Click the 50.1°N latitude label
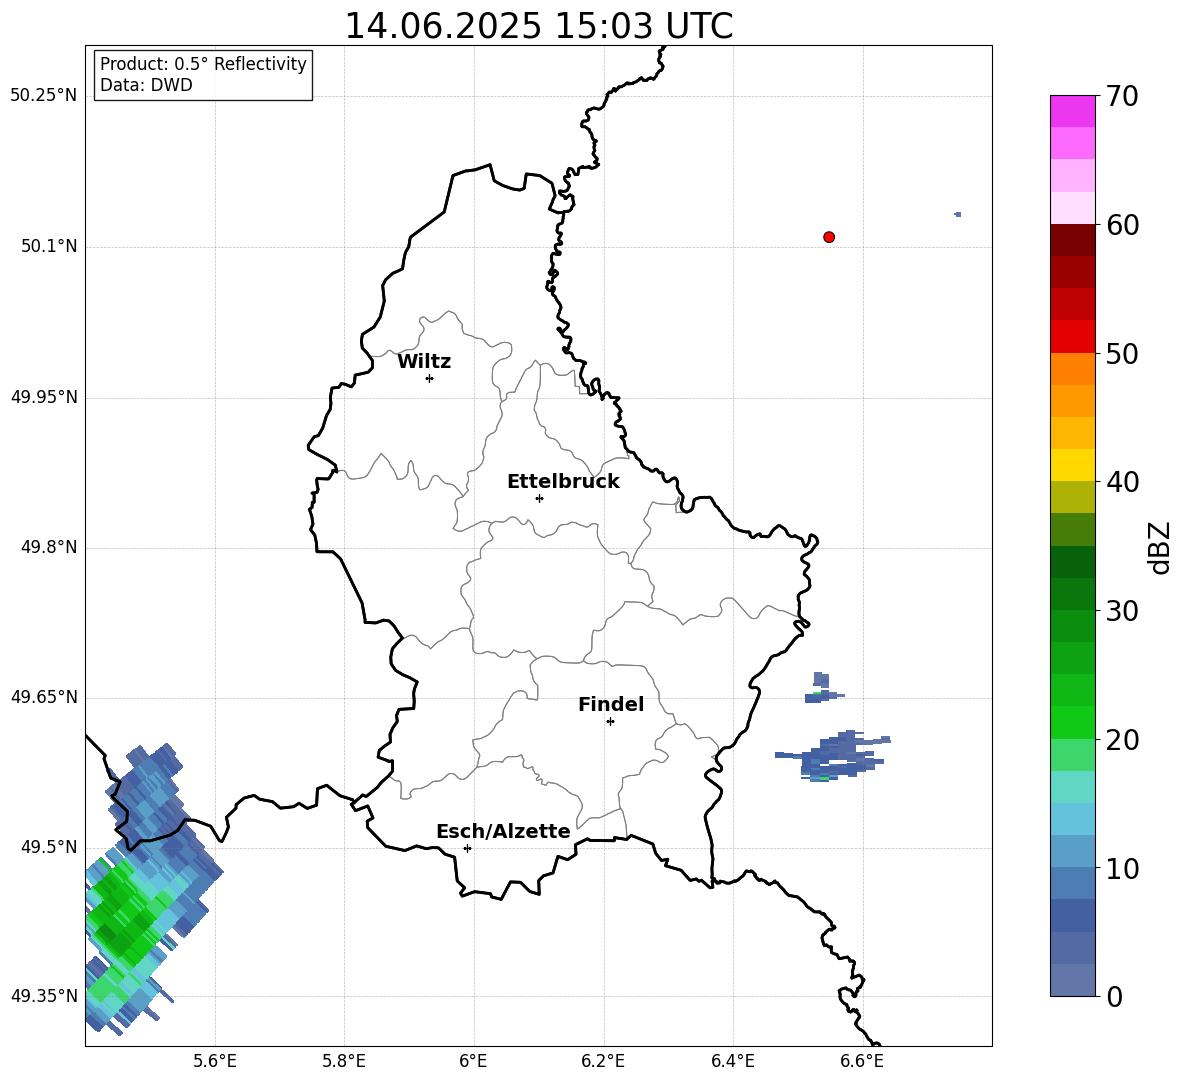 (x=50, y=246)
